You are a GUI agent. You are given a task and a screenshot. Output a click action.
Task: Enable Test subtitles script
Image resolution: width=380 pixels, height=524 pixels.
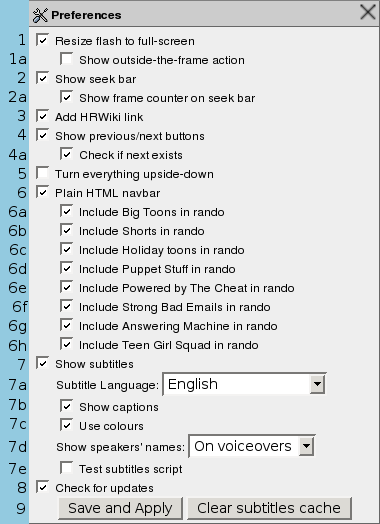click(x=67, y=468)
